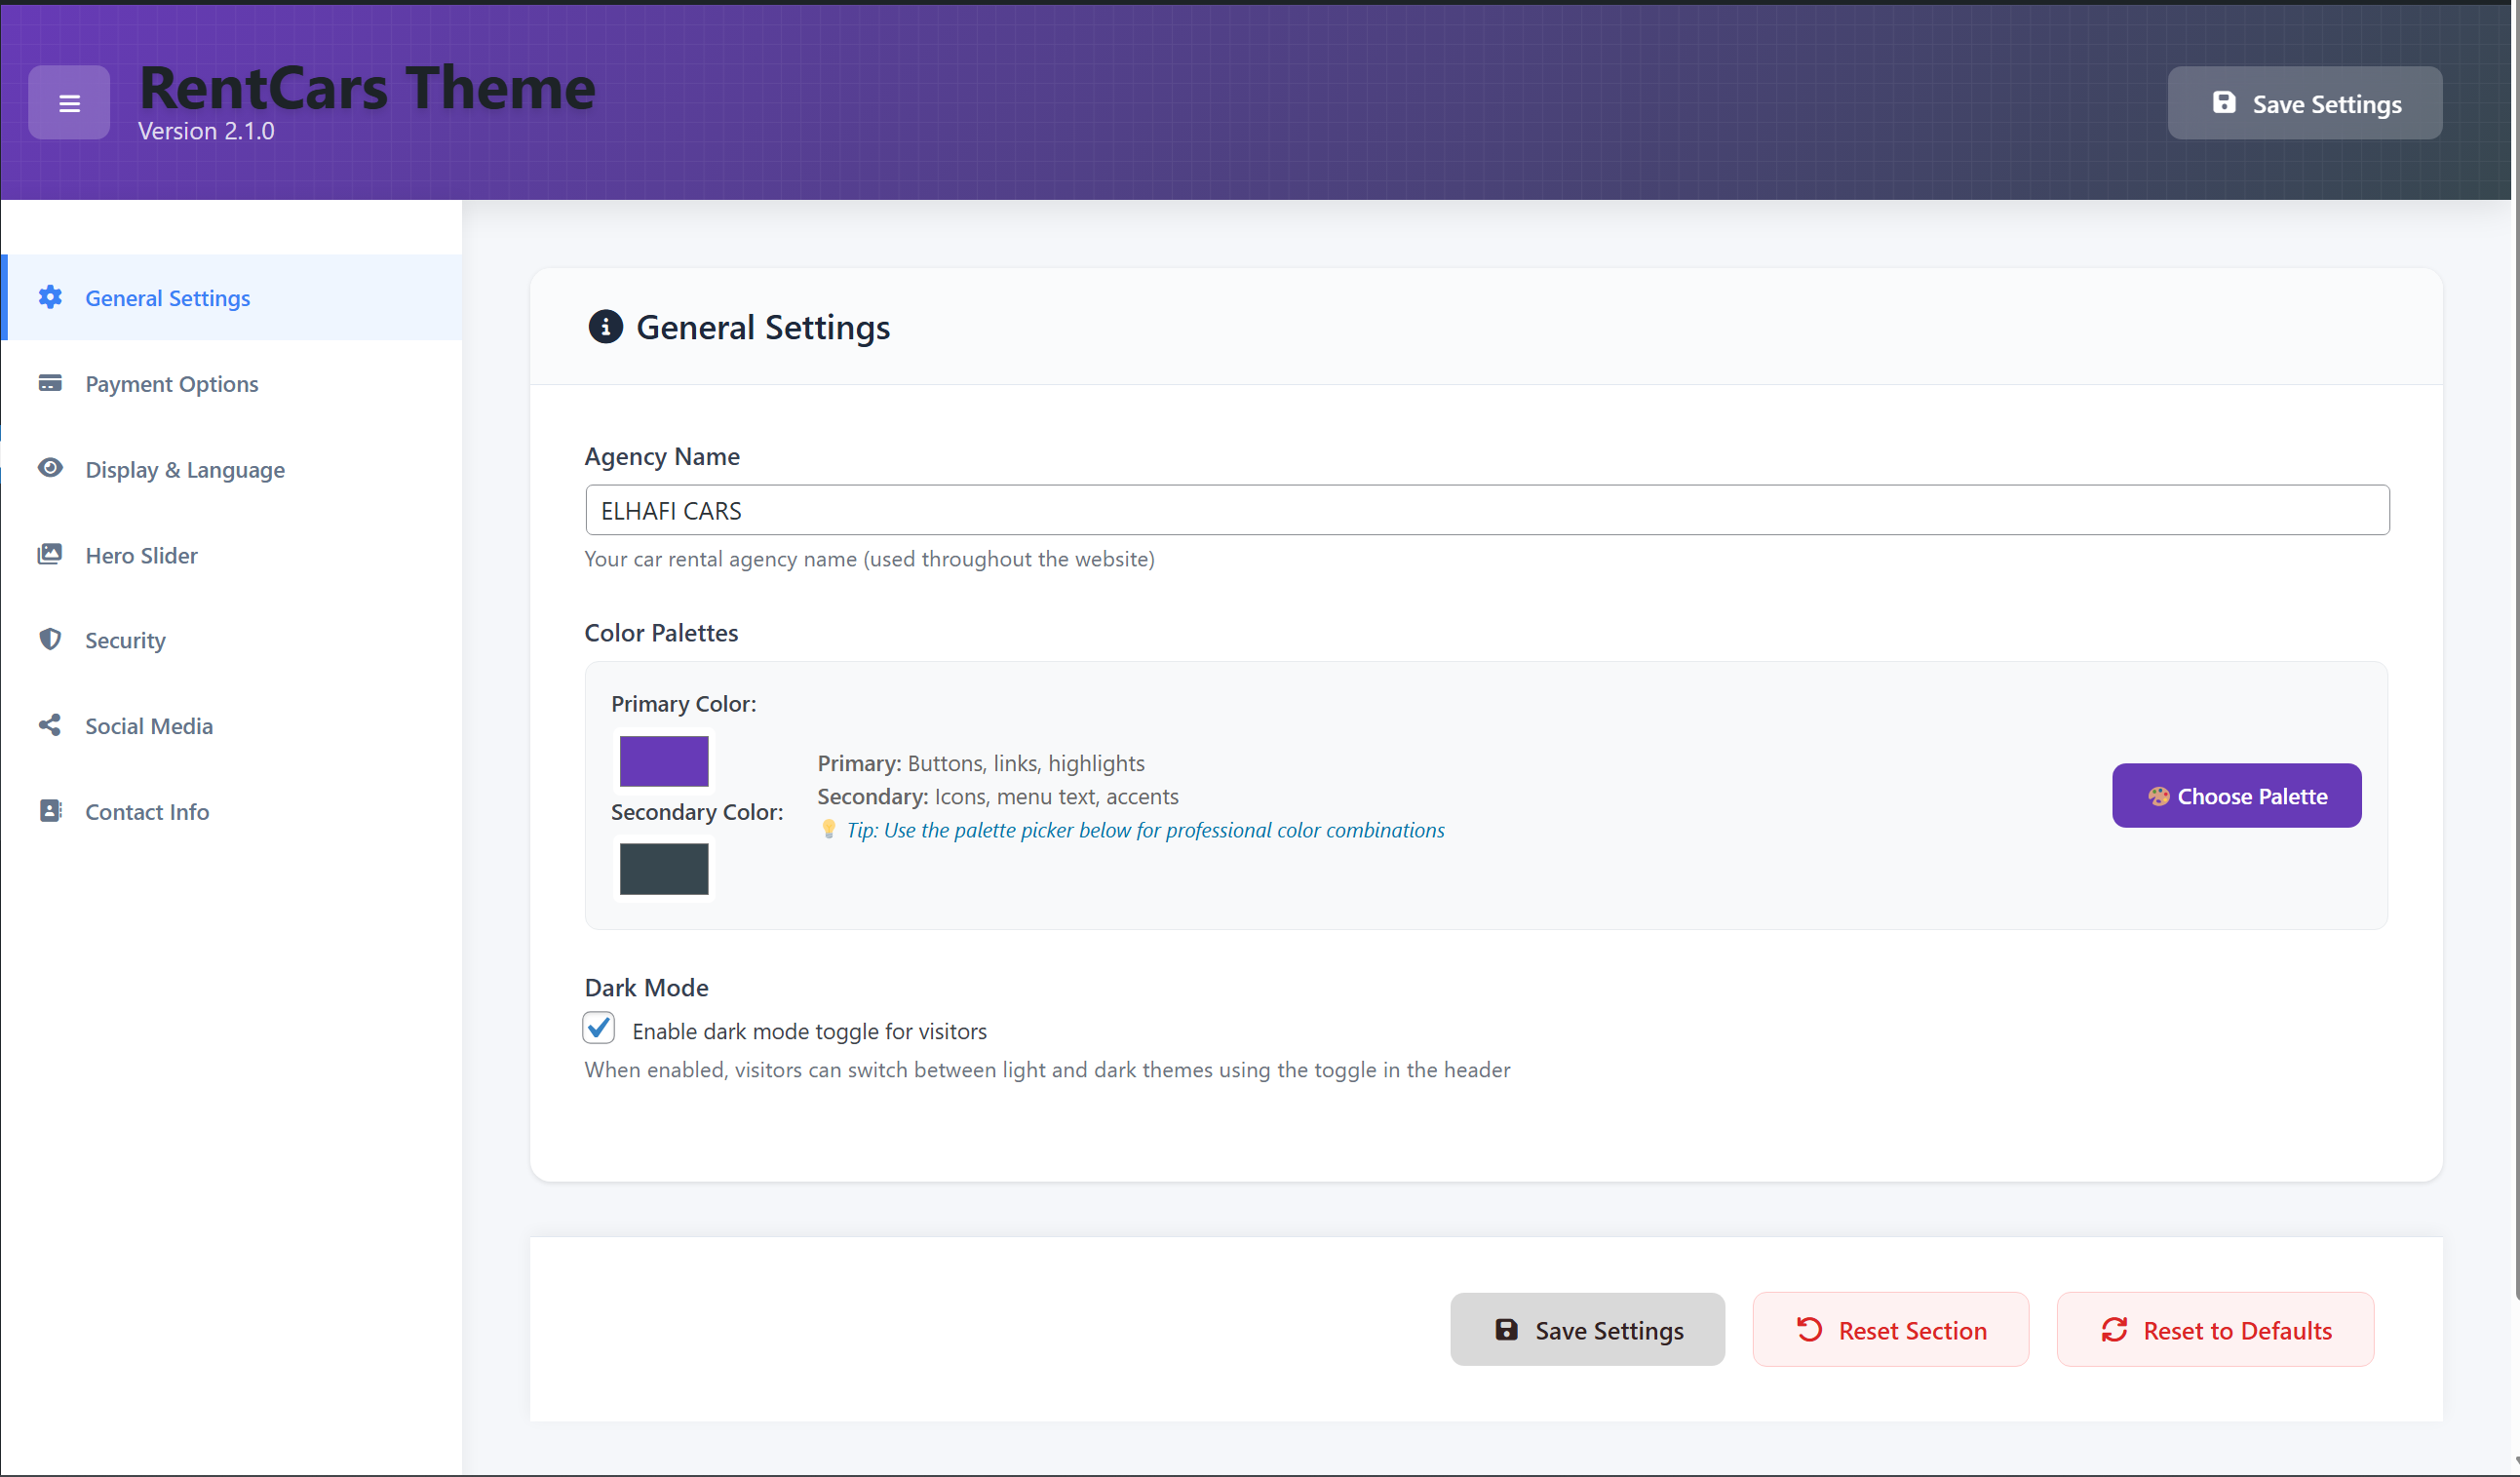
Task: Disable the dark mode toggle checkbox
Action: [x=599, y=1028]
